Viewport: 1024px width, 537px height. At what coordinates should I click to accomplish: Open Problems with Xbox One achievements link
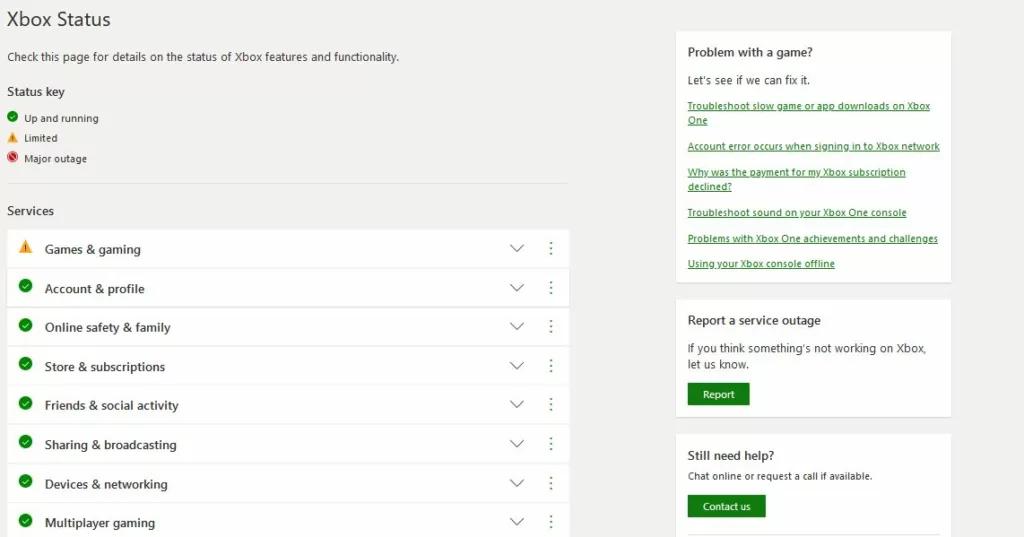click(x=812, y=238)
